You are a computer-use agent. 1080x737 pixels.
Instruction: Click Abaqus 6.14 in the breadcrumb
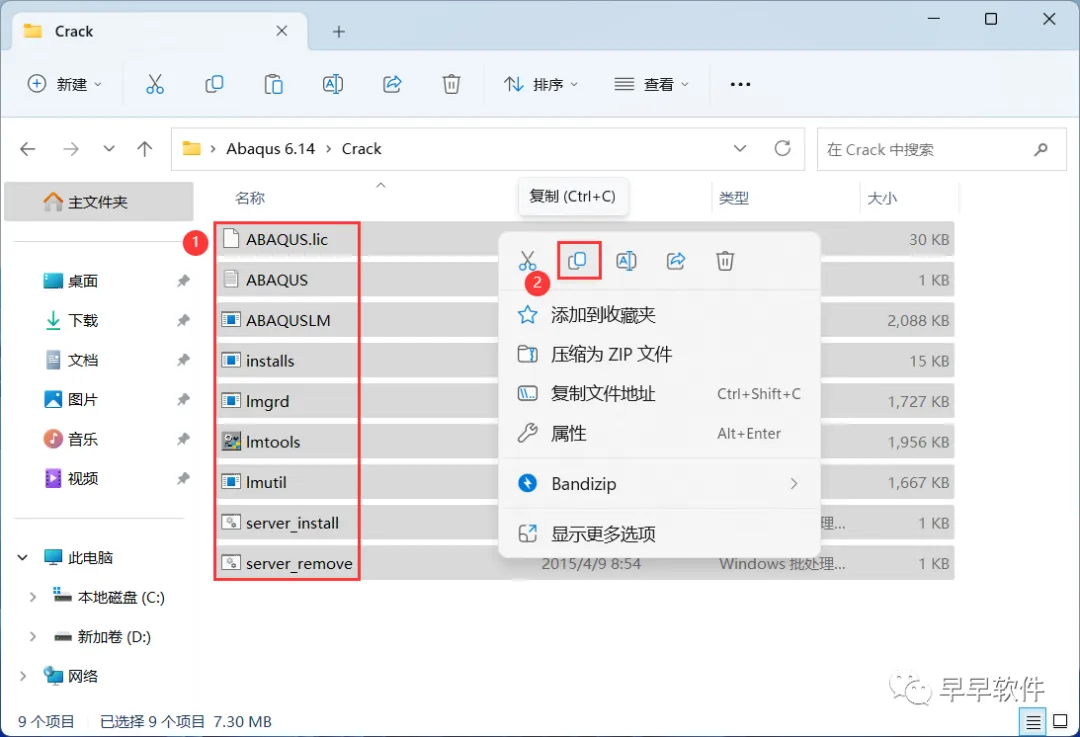[271, 149]
